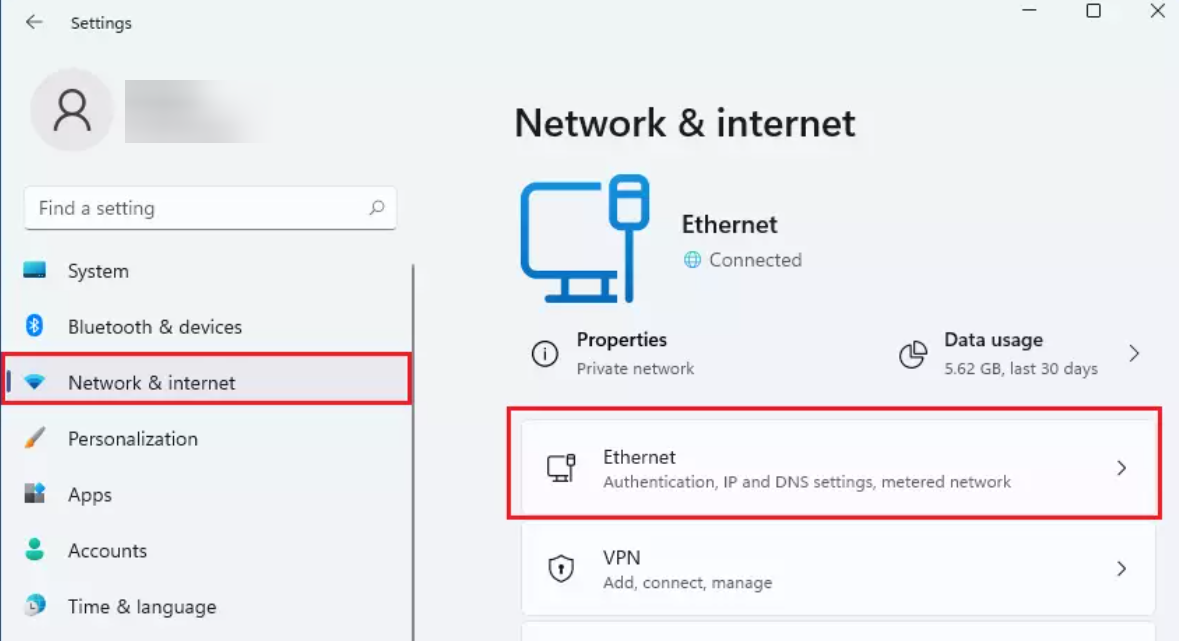Expand the Ethernet settings chevron

click(x=1121, y=468)
